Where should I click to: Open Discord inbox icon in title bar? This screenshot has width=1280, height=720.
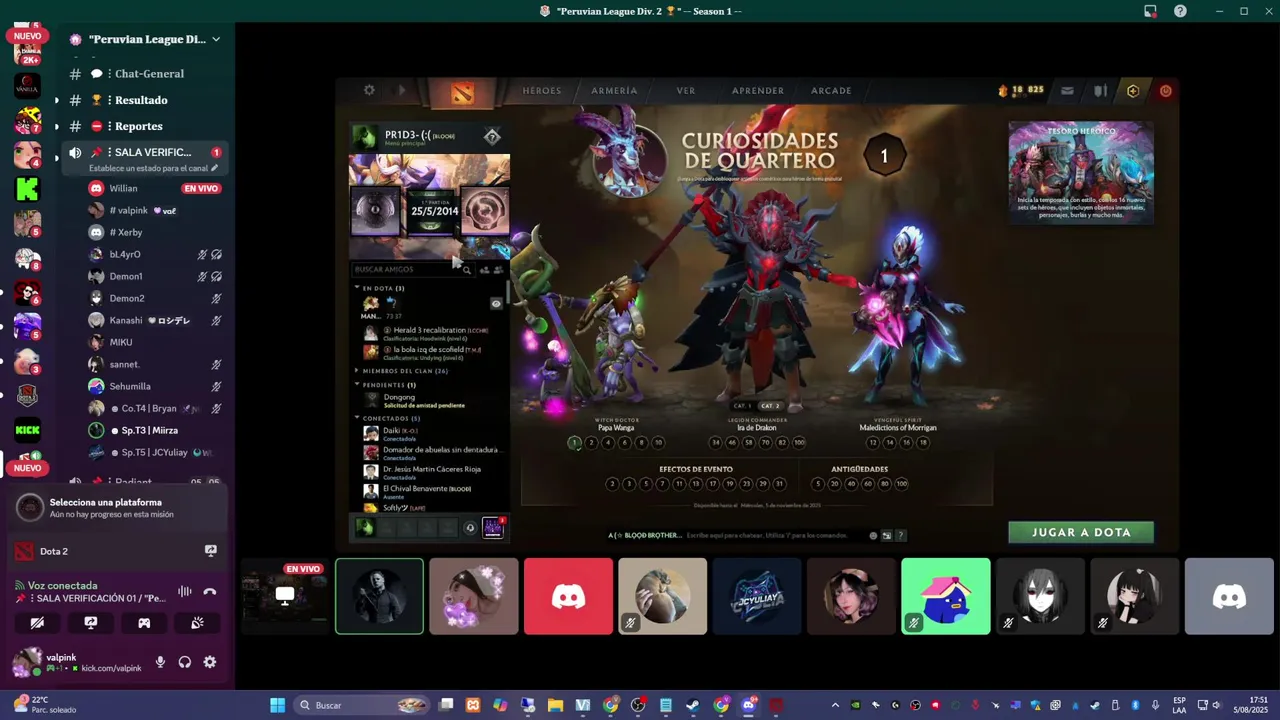tap(1150, 11)
